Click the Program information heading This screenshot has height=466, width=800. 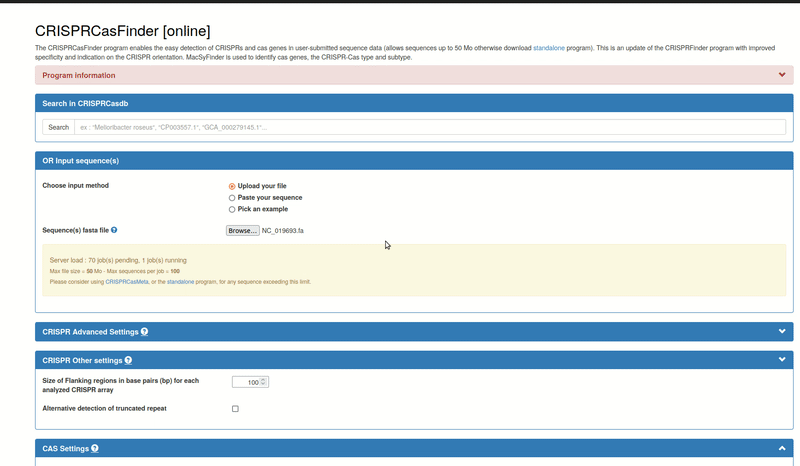point(79,76)
